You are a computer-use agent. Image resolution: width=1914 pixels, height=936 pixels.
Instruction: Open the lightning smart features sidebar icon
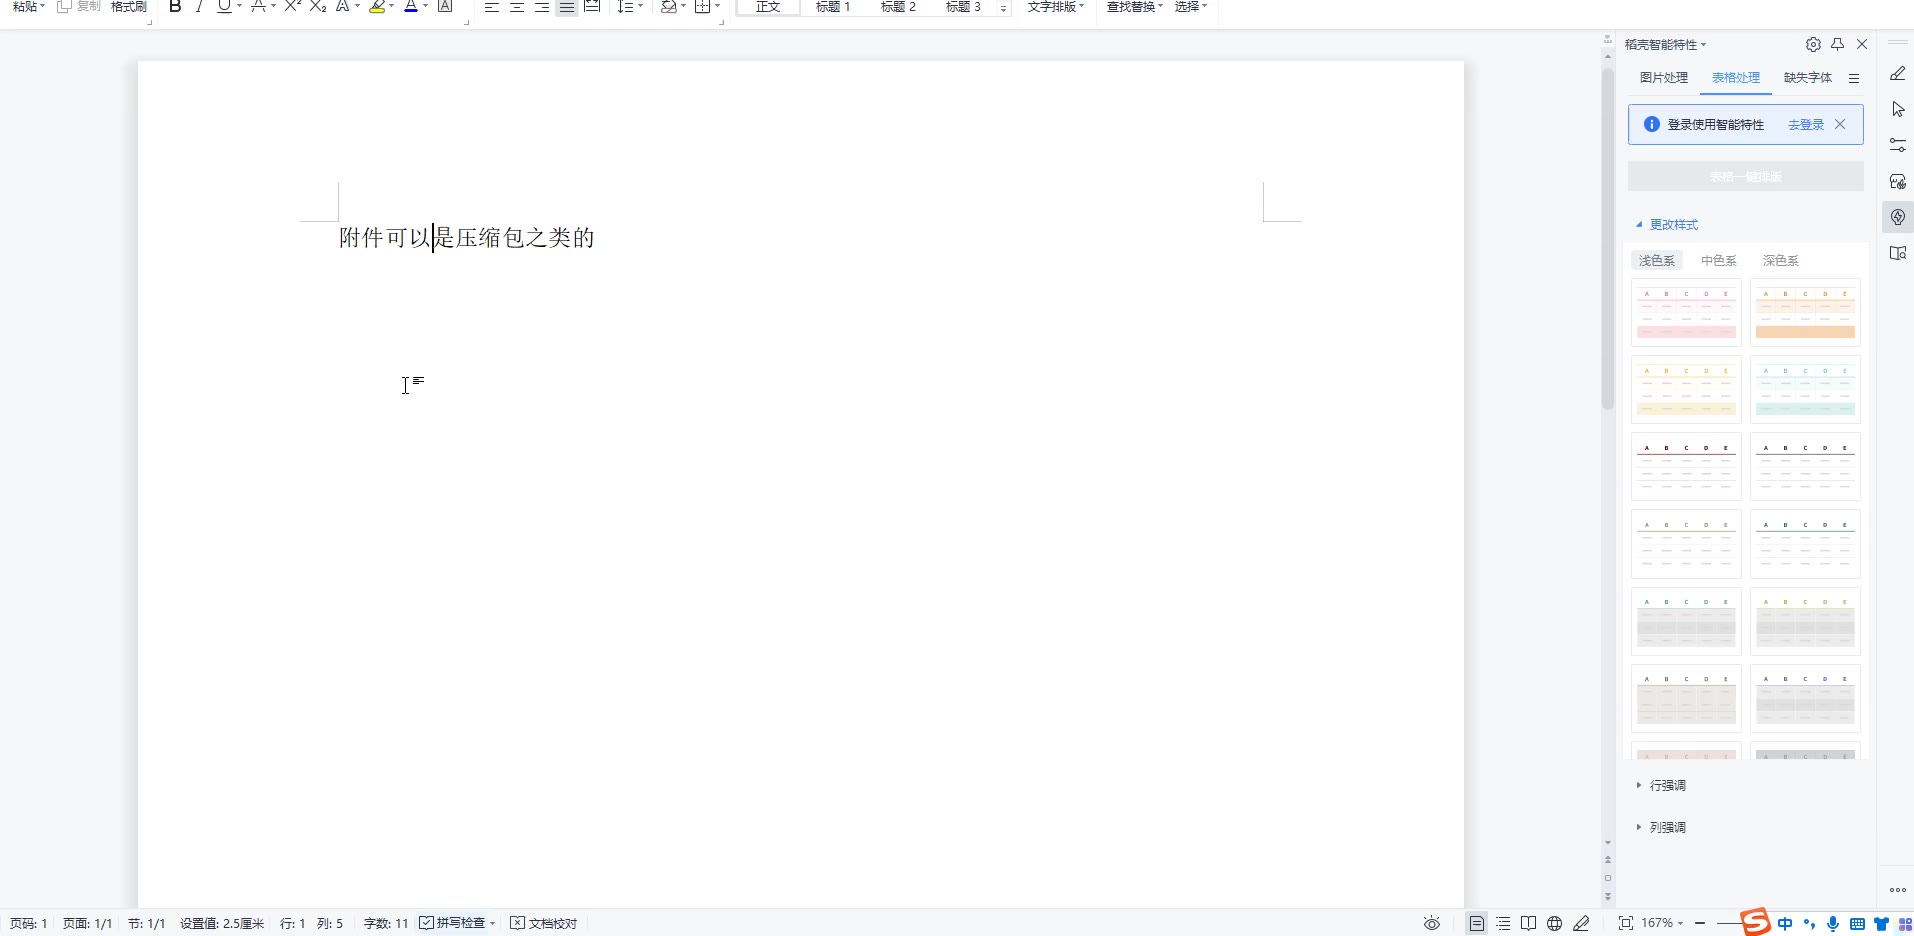coord(1897,217)
